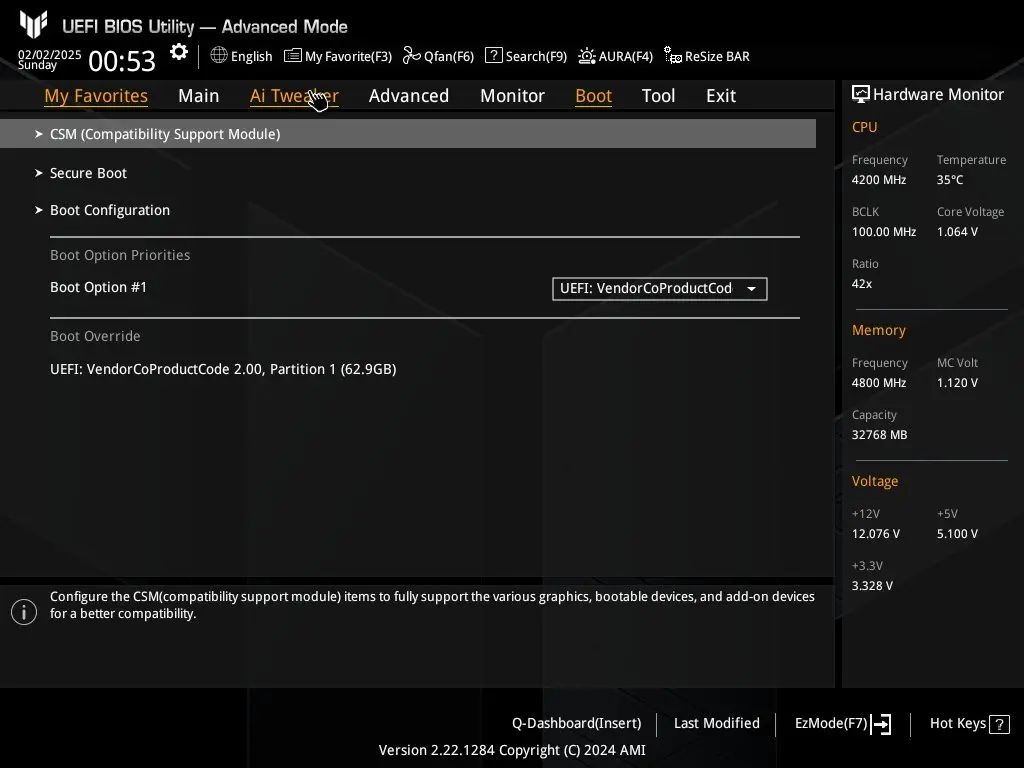The height and width of the screenshot is (768, 1024).
Task: Click the BCLK 100.00 MHz value
Action: (x=884, y=232)
